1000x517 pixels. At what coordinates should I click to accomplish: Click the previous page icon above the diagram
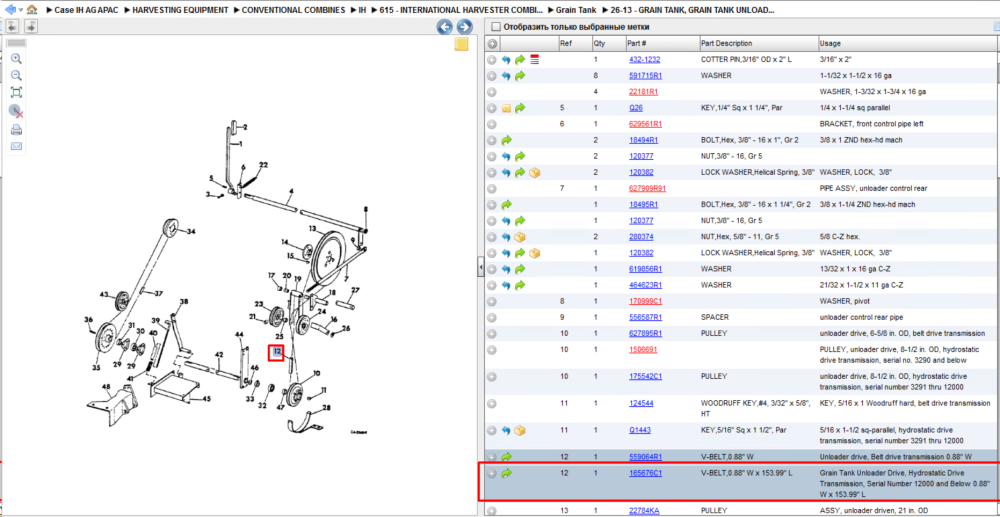(13, 26)
